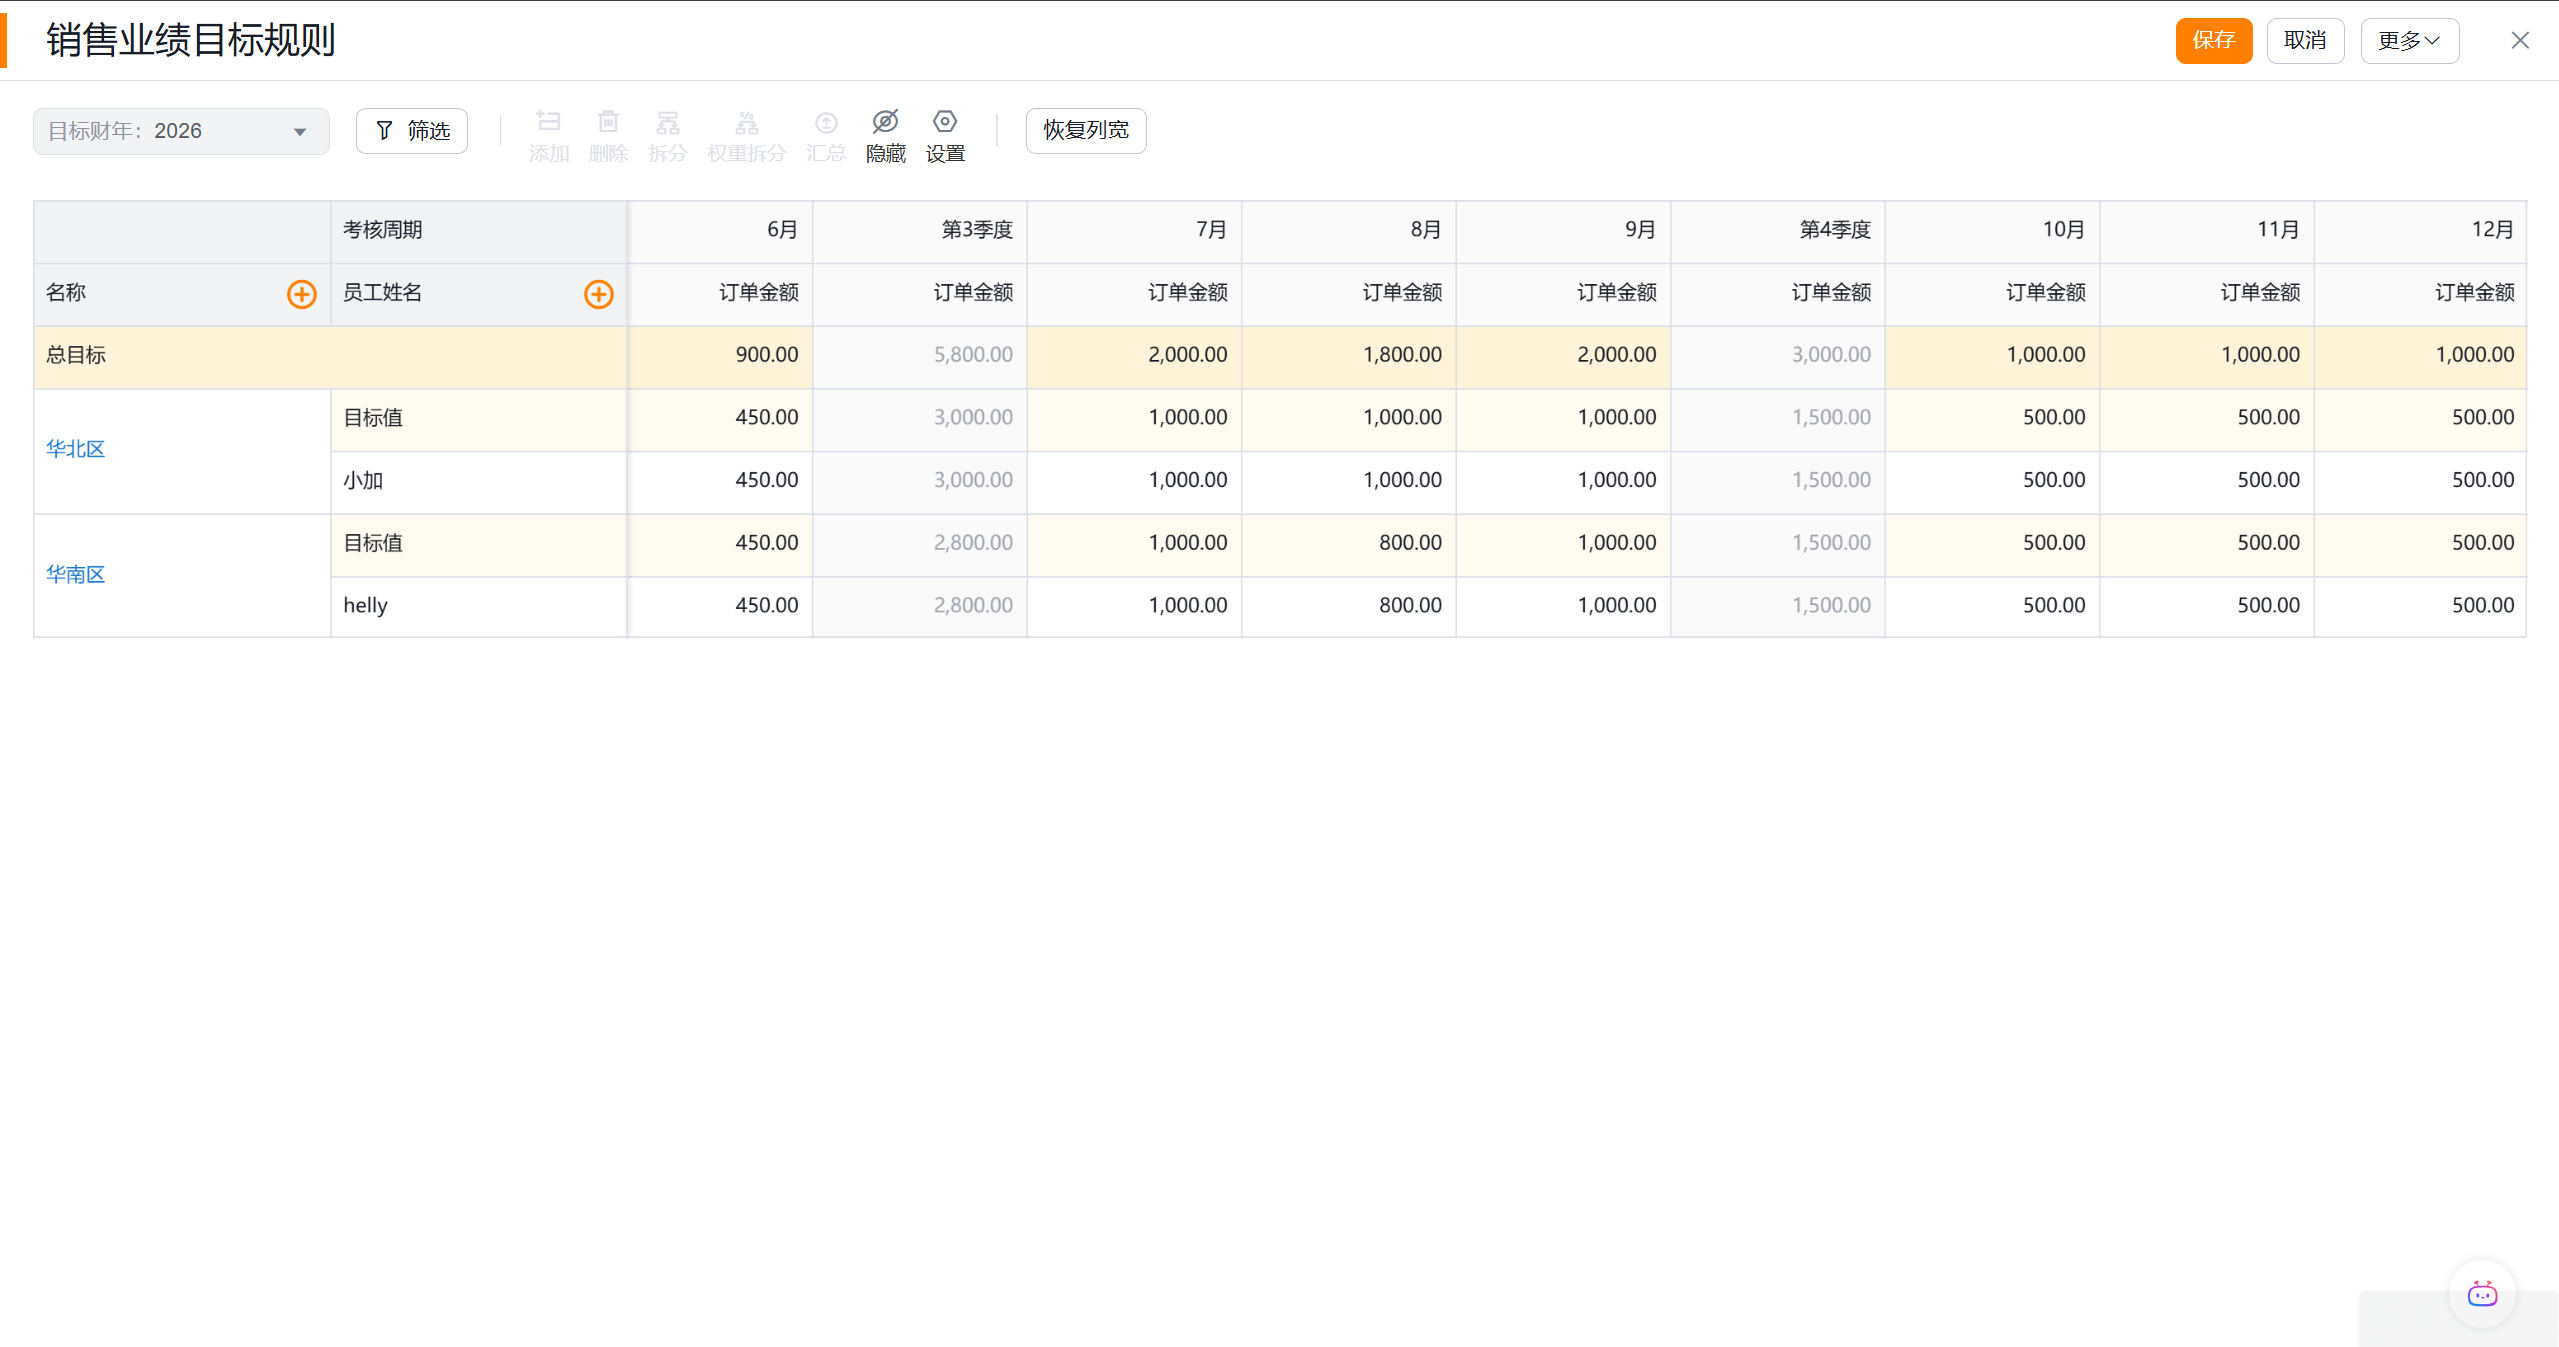Click the plus icon beside 员工姓名 header
The height and width of the screenshot is (1347, 2559).
coord(598,294)
